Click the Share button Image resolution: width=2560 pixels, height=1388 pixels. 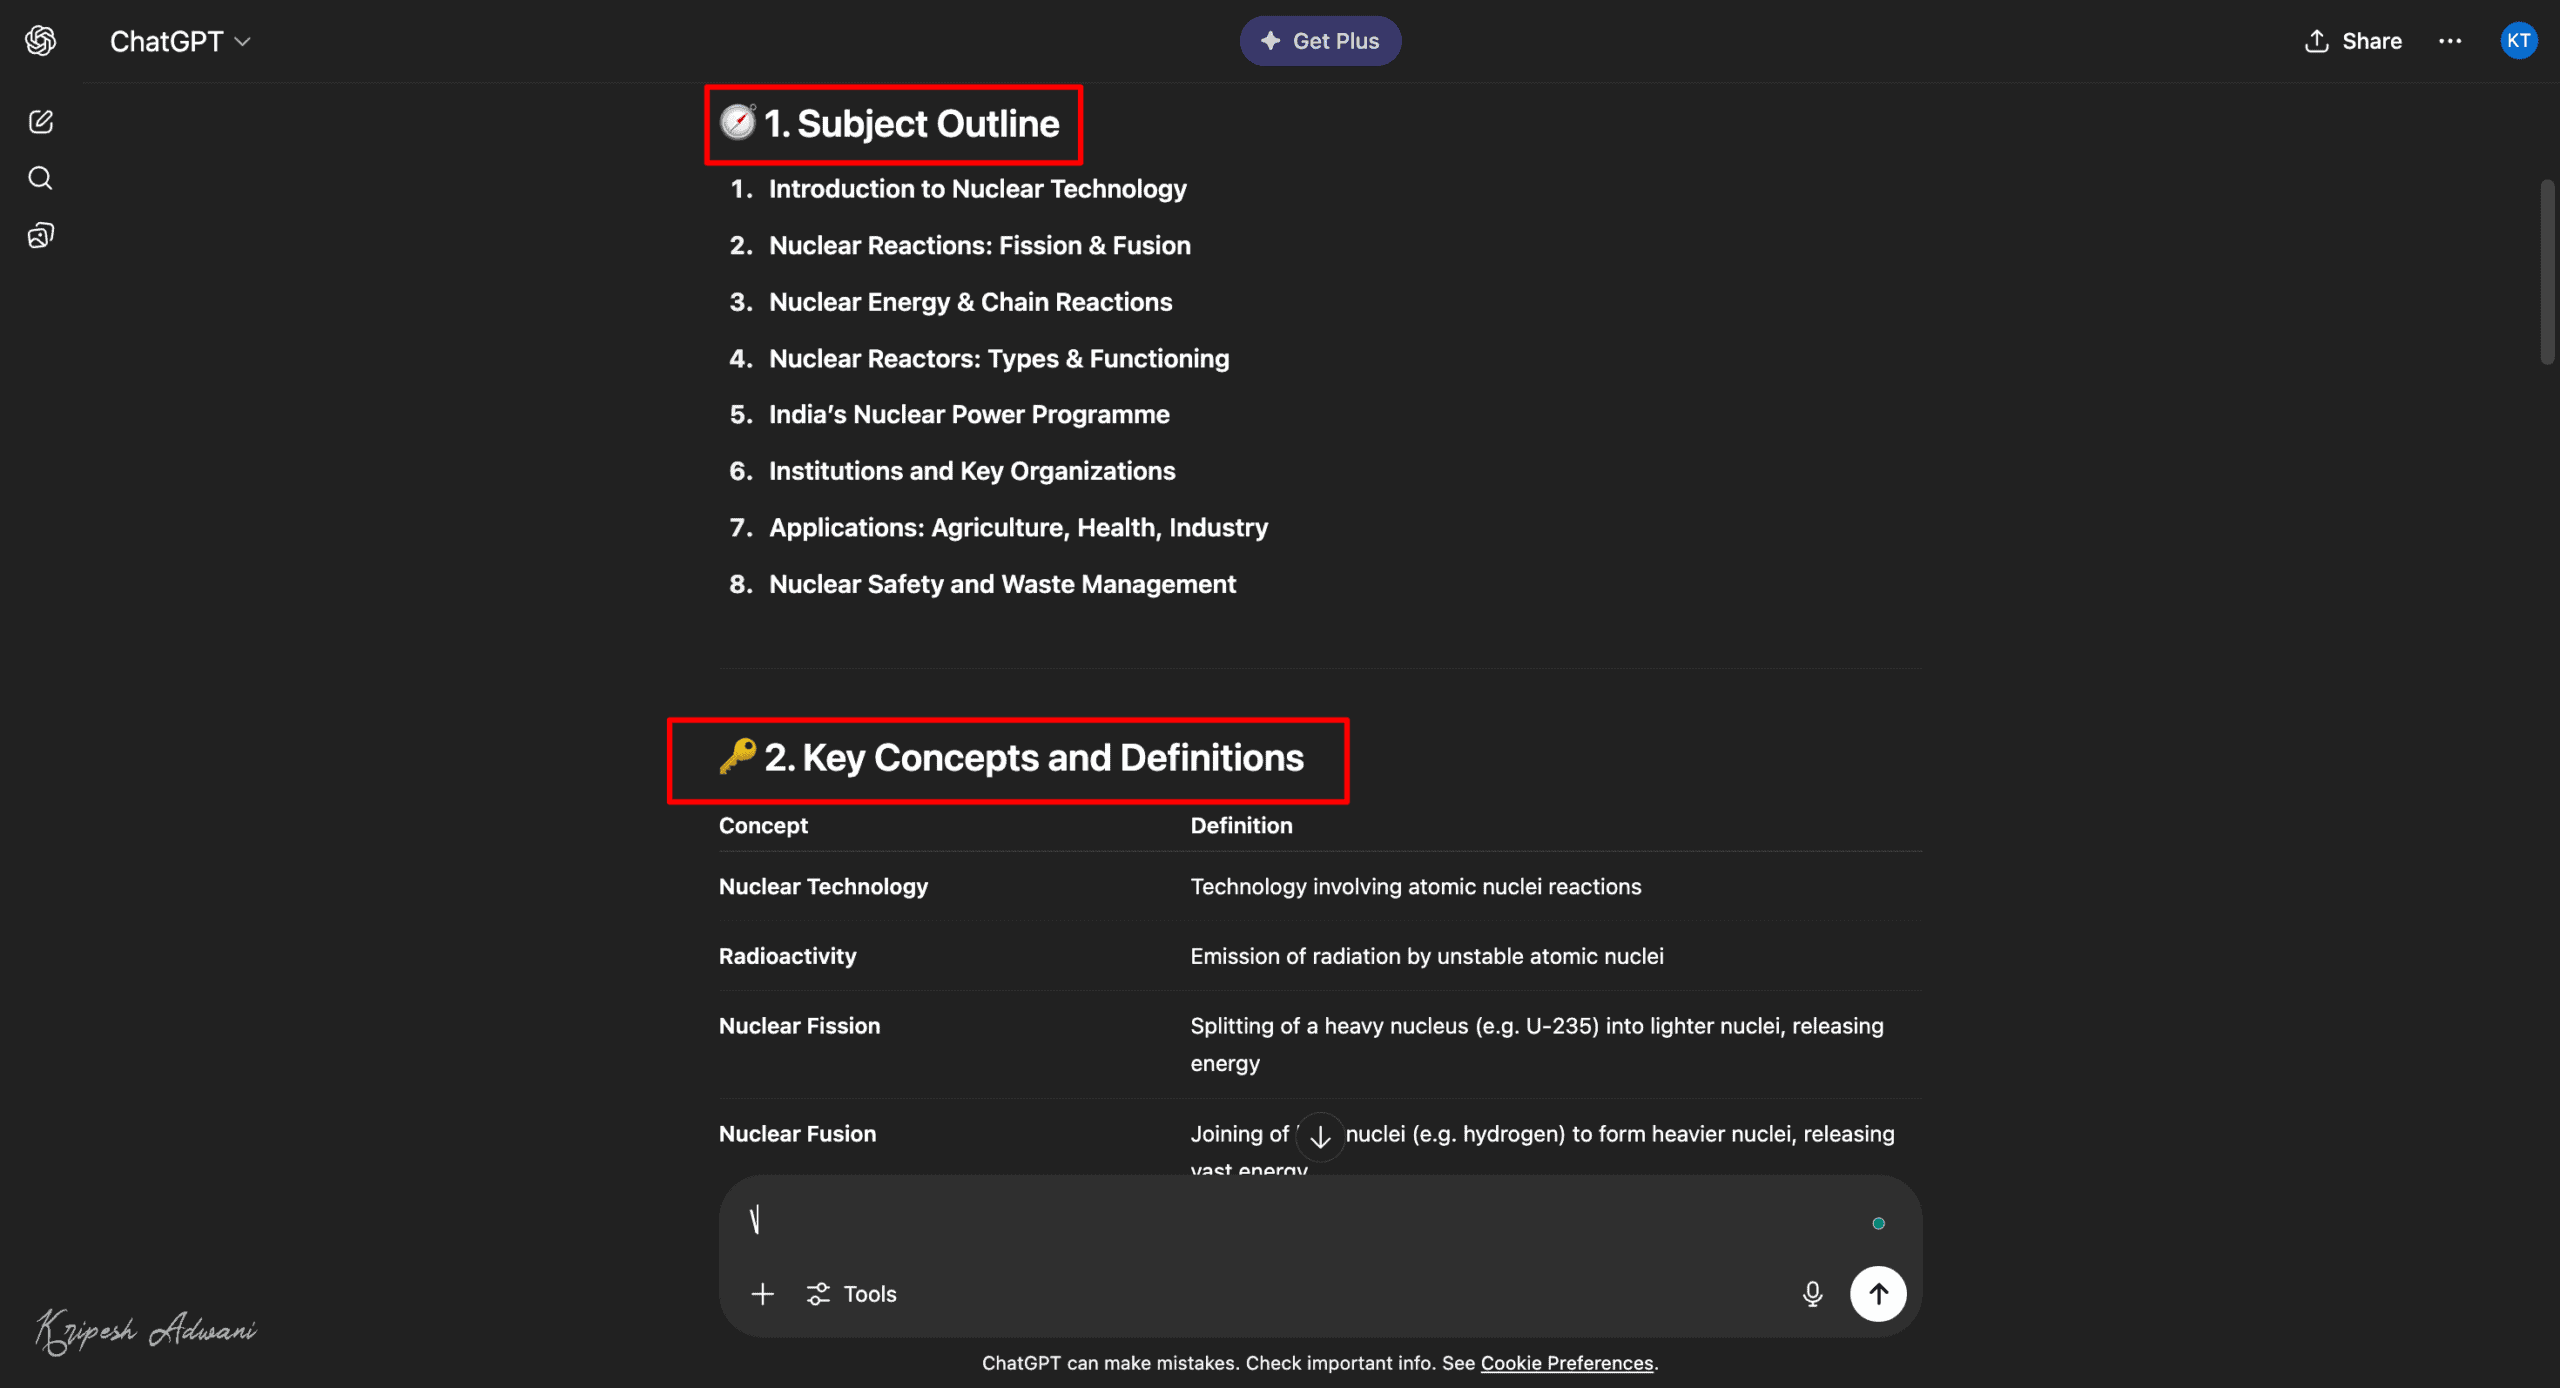pos(2353,41)
